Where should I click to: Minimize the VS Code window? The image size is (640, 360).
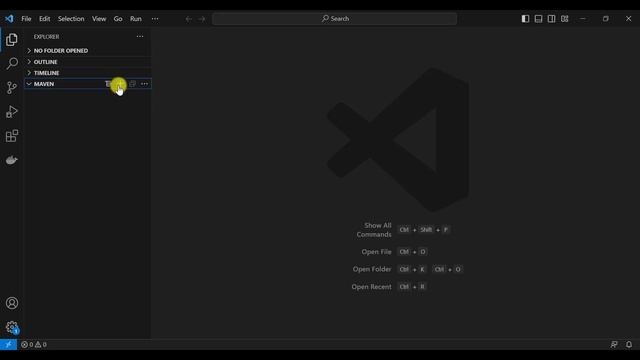583,19
